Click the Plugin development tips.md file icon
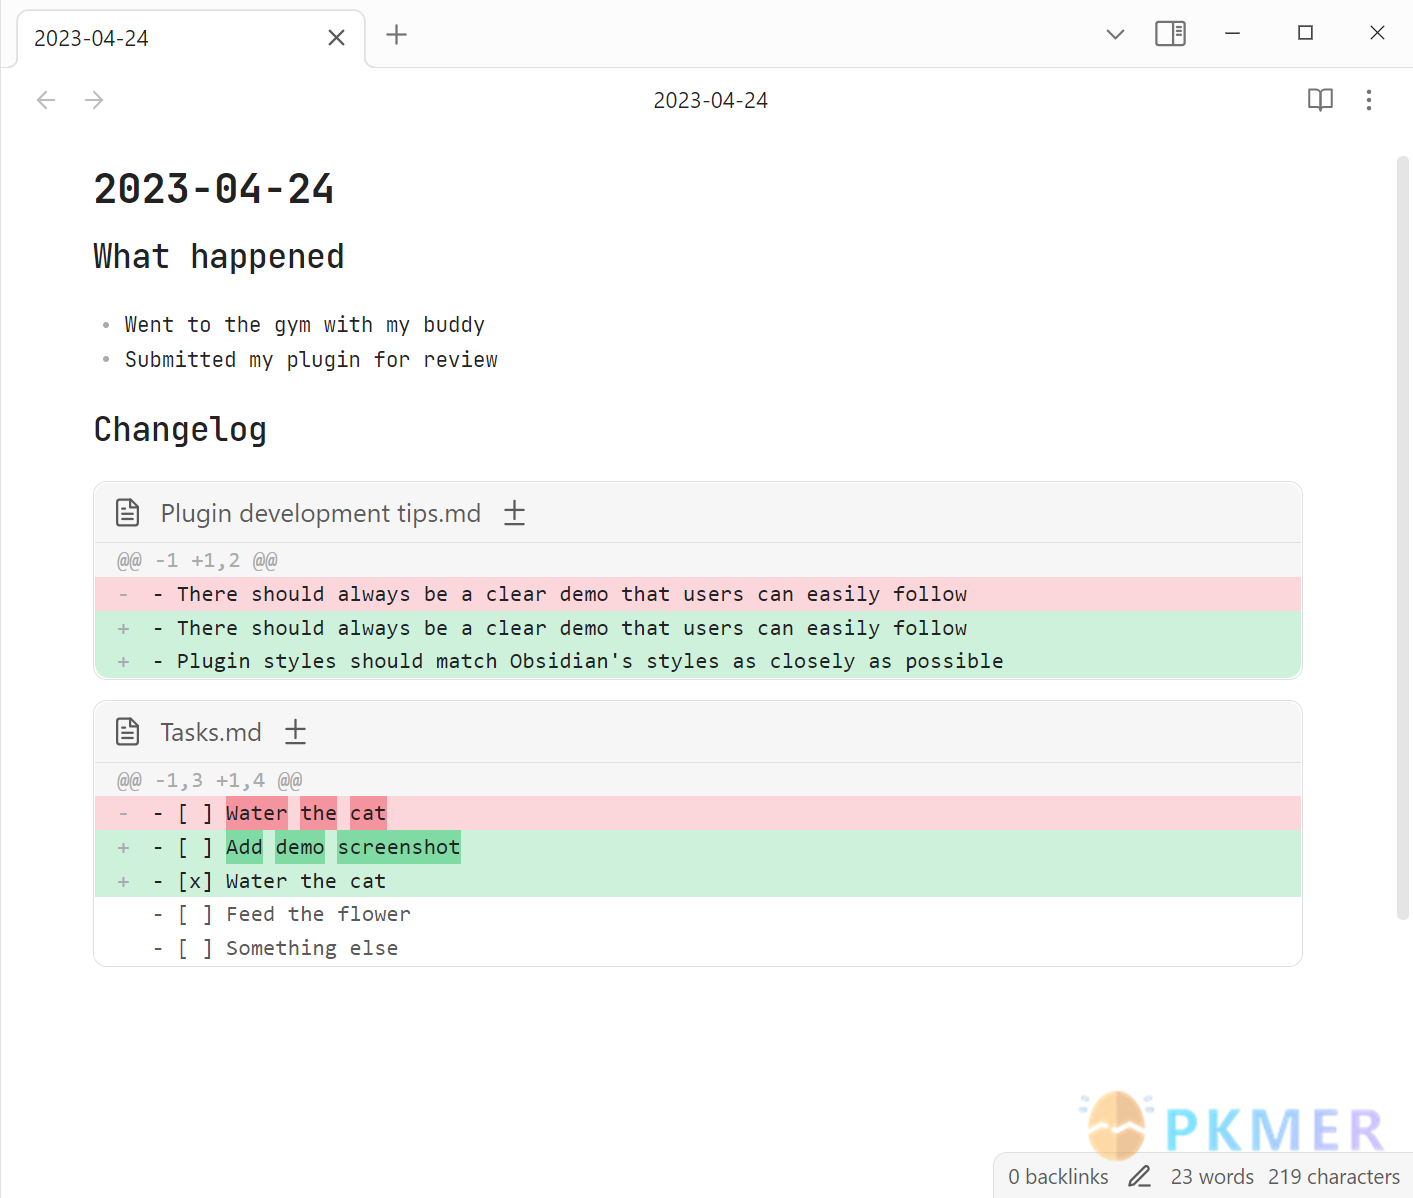Viewport: 1413px width, 1198px height. [x=128, y=513]
